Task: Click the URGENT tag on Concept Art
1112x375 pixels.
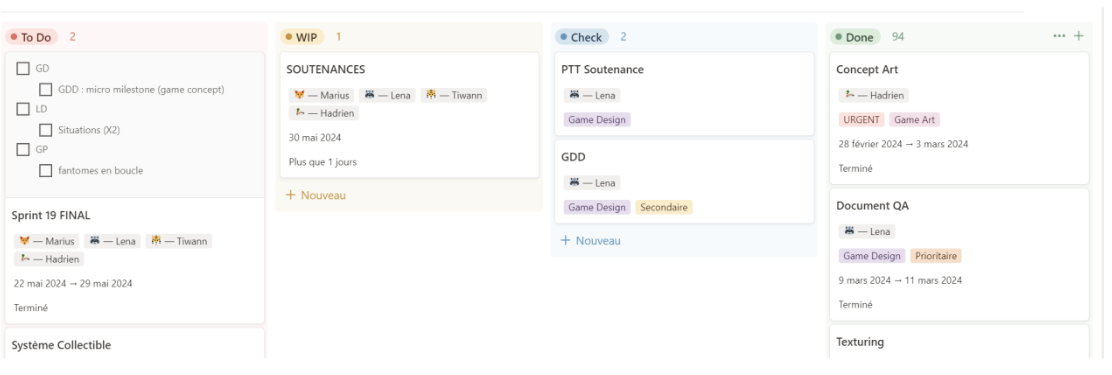Action: [x=862, y=120]
